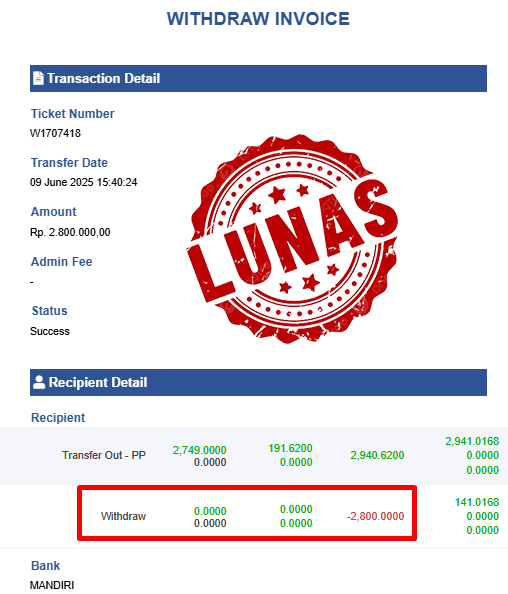Click the value 2,940.6200
Image resolution: width=508 pixels, height=594 pixels.
coord(377,455)
